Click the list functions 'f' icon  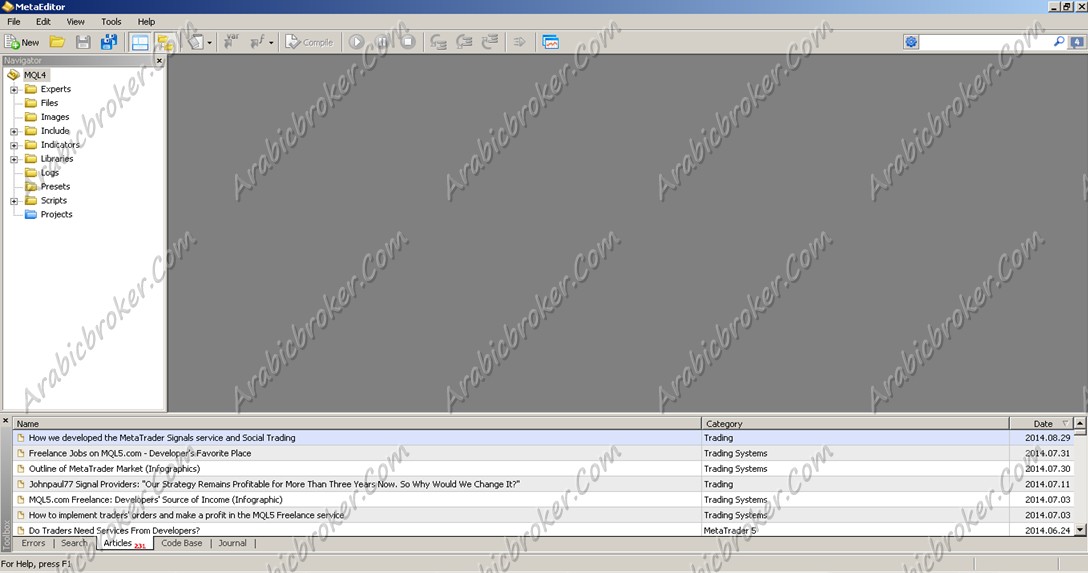tap(257, 42)
